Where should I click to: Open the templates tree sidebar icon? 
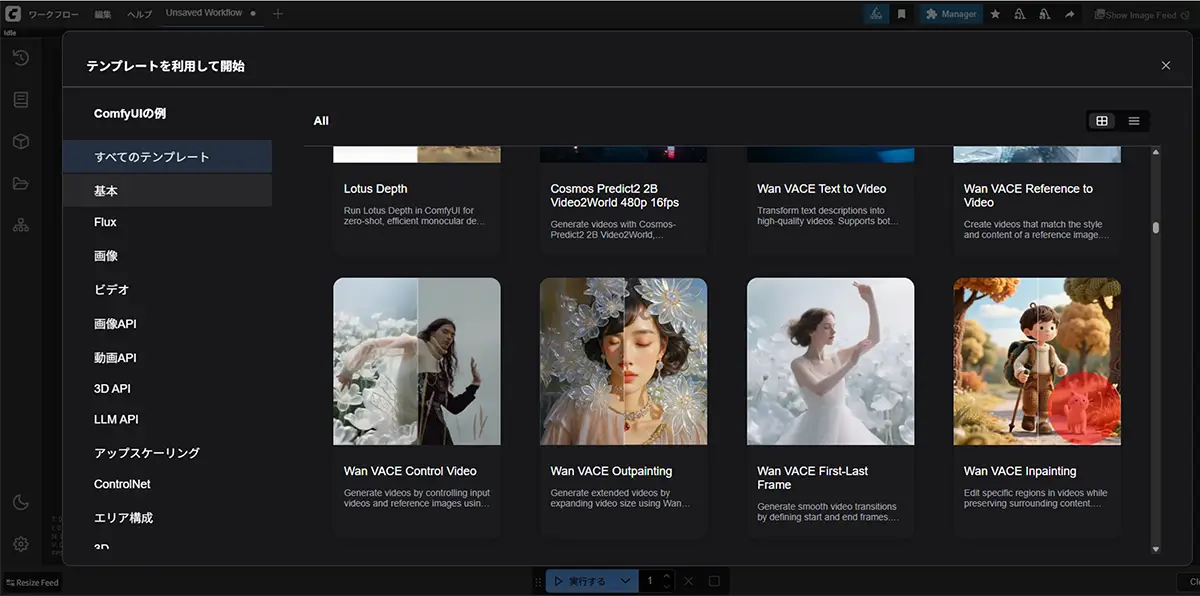tap(20, 225)
